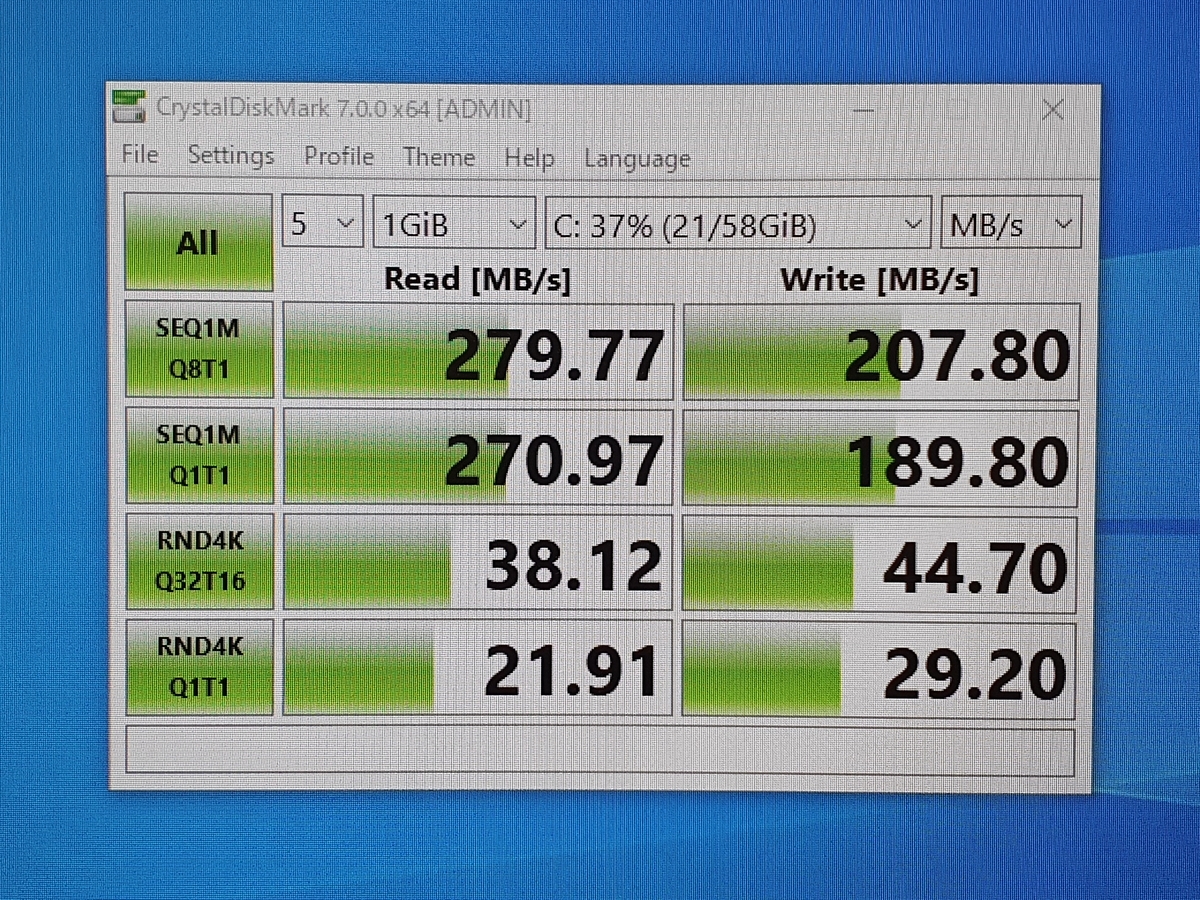Run all benchmarks with All button
This screenshot has height=900, width=1200.
[x=198, y=242]
